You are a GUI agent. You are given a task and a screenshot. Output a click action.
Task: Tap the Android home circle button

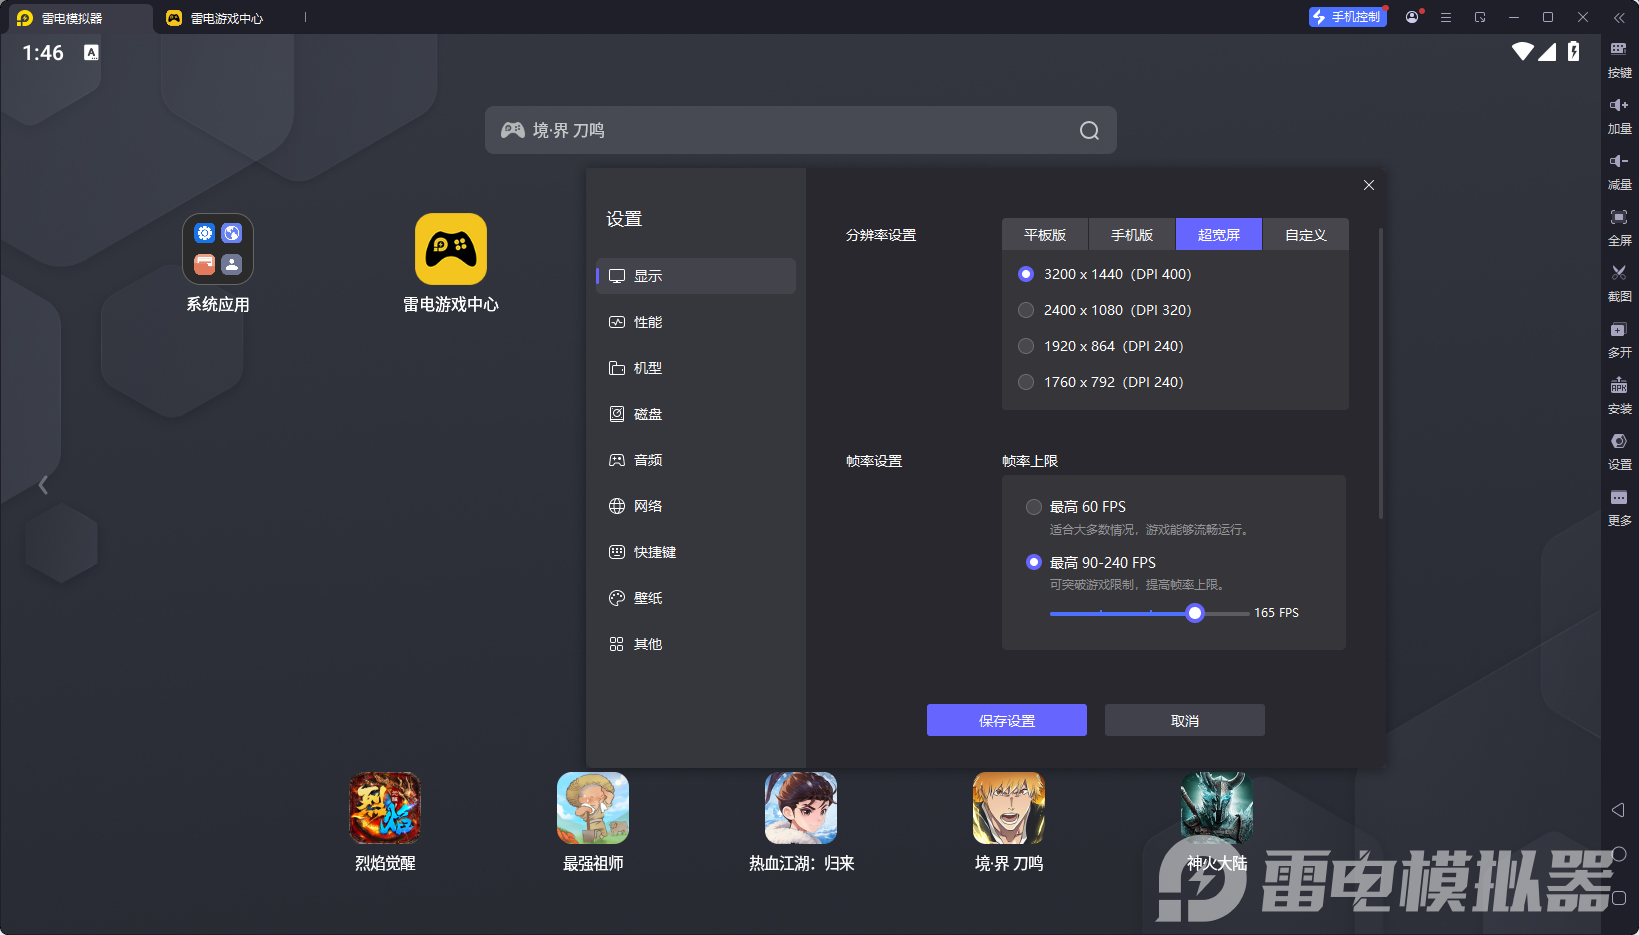1619,854
